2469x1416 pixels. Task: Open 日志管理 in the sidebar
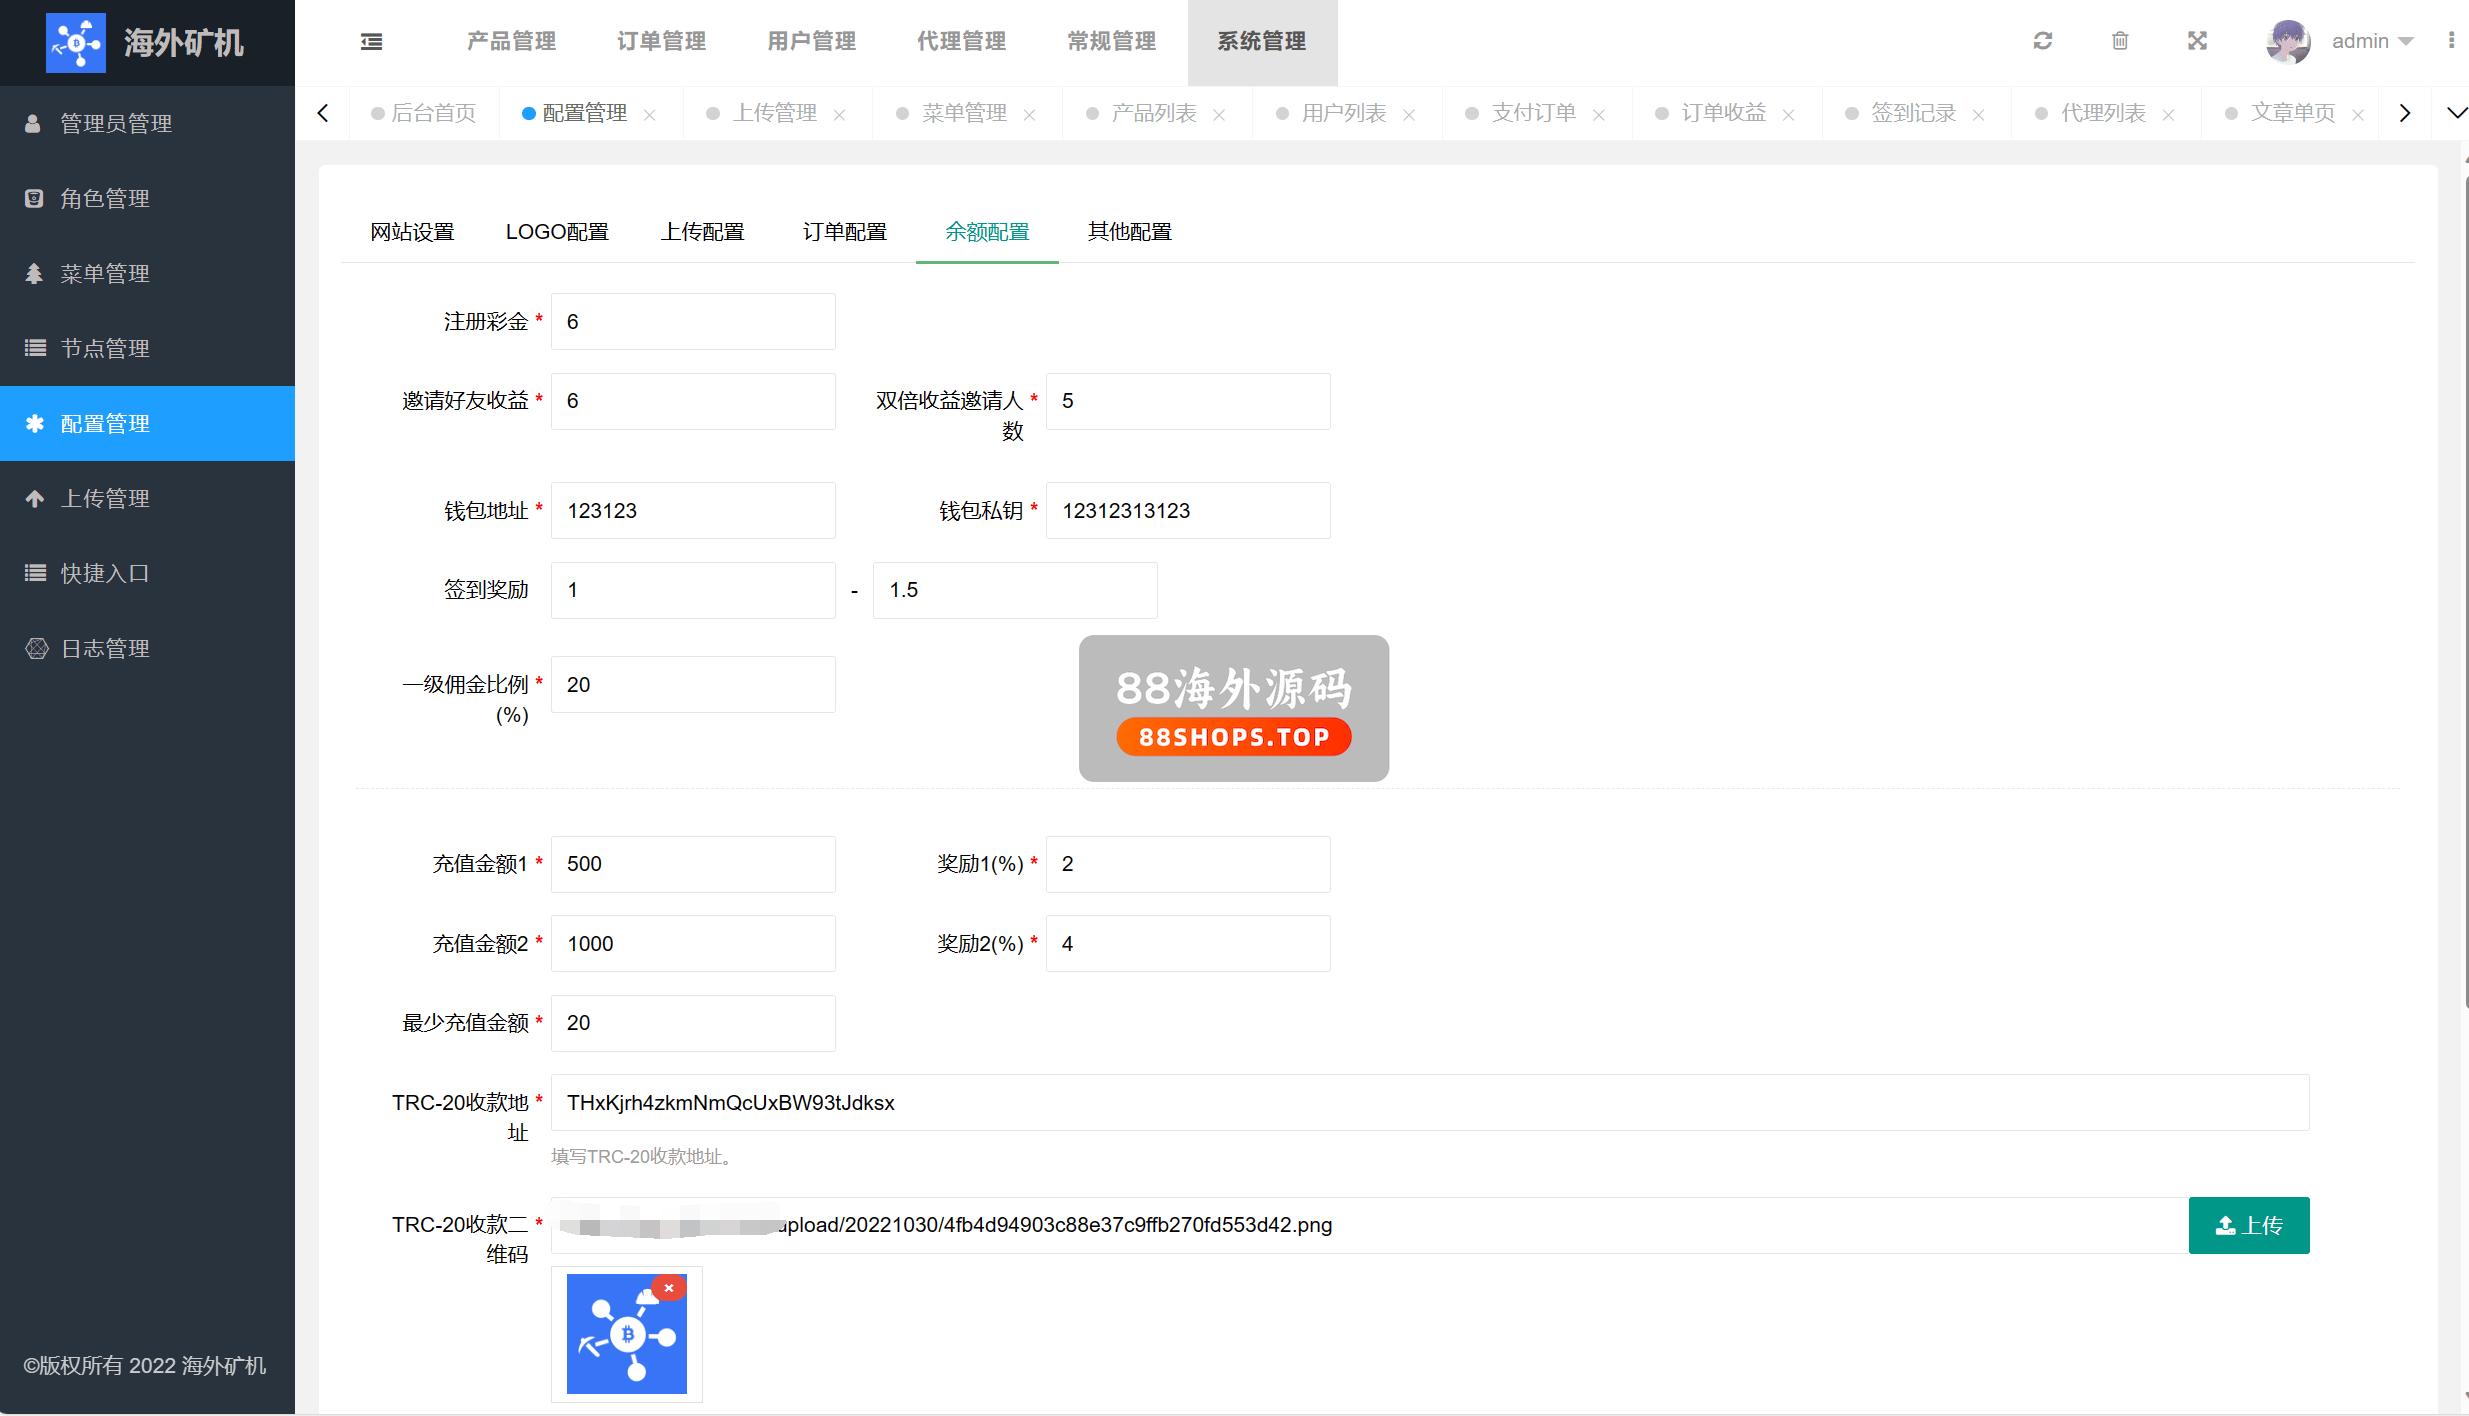[104, 648]
